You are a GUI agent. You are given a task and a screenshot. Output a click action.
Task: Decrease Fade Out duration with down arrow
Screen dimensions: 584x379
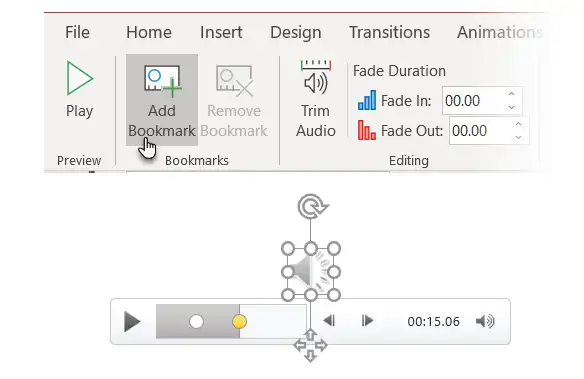(x=518, y=137)
